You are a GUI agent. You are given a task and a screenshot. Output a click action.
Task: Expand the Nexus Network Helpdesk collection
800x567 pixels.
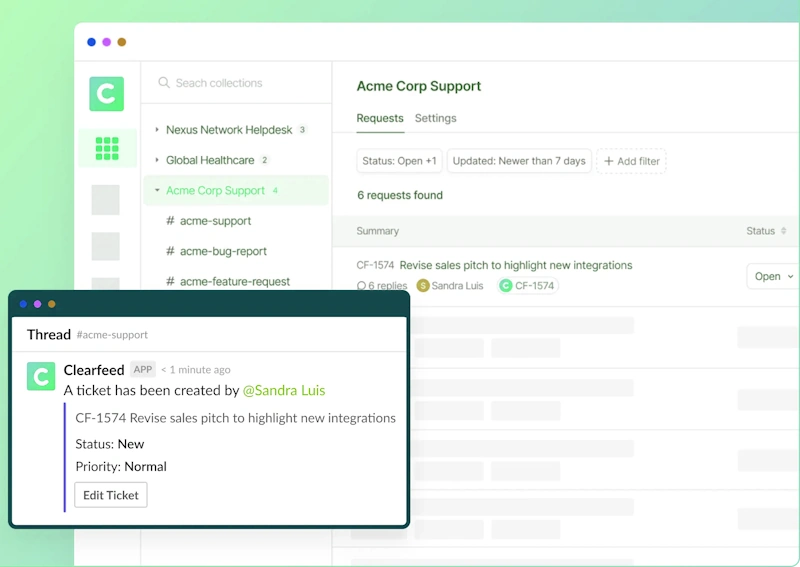(x=157, y=130)
